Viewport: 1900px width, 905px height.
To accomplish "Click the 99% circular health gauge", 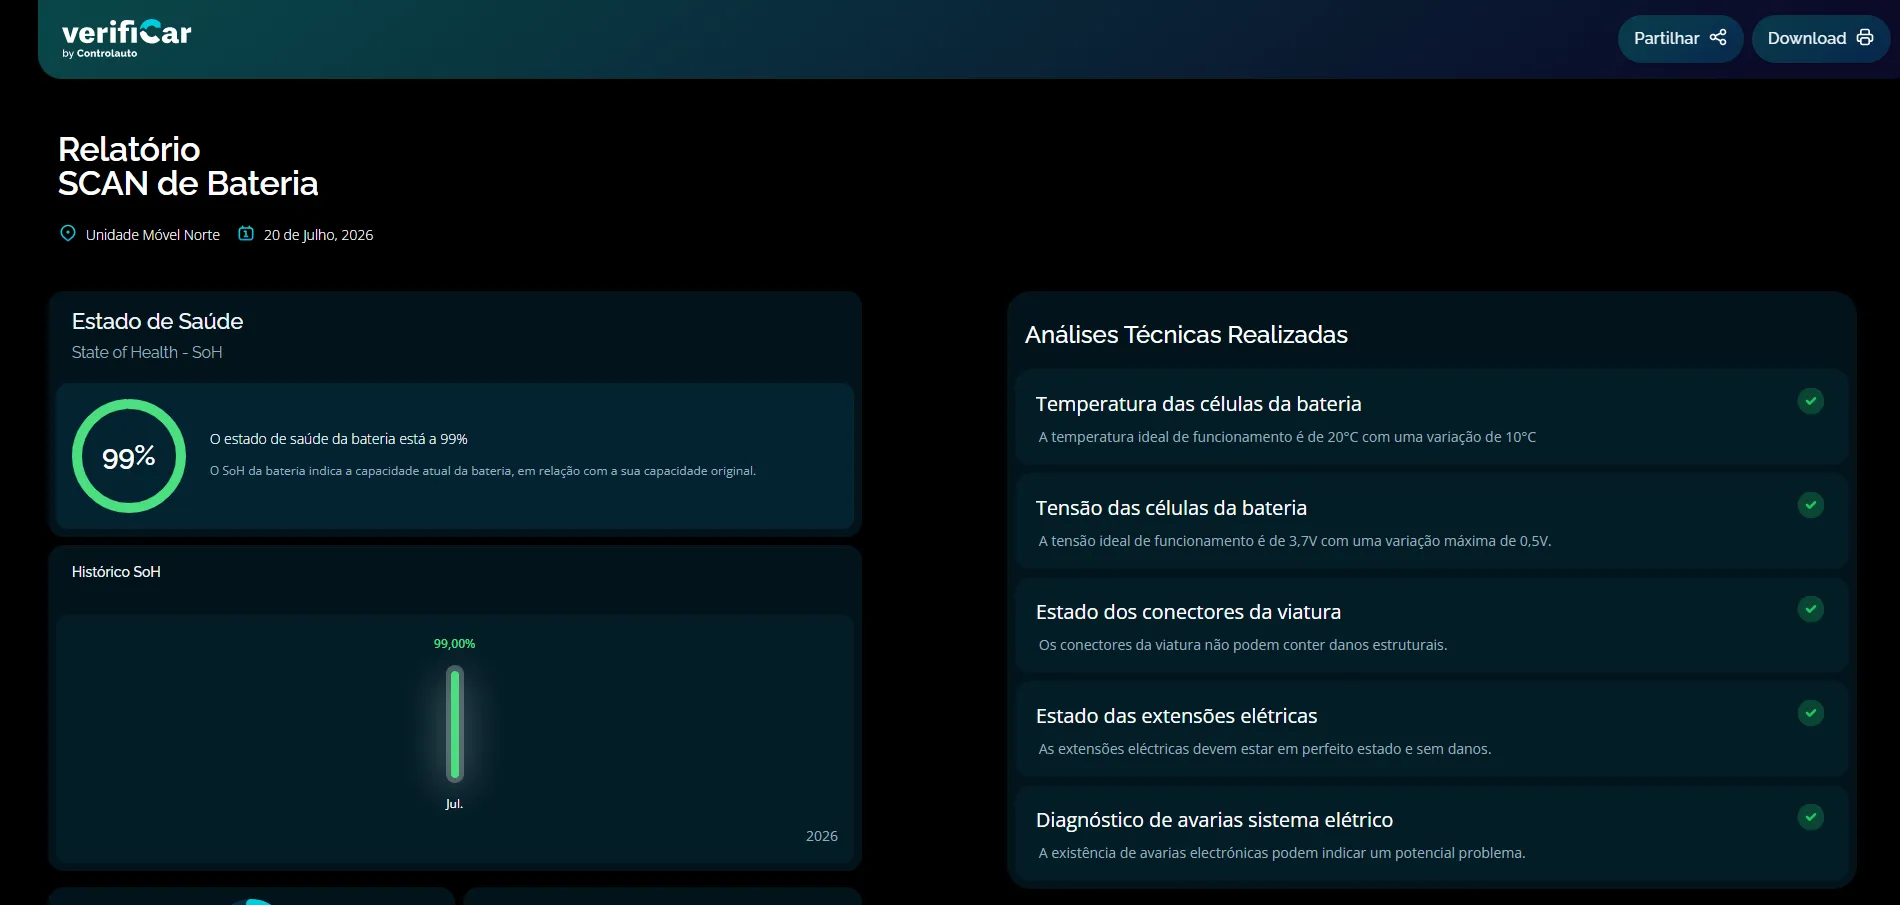I will point(129,456).
